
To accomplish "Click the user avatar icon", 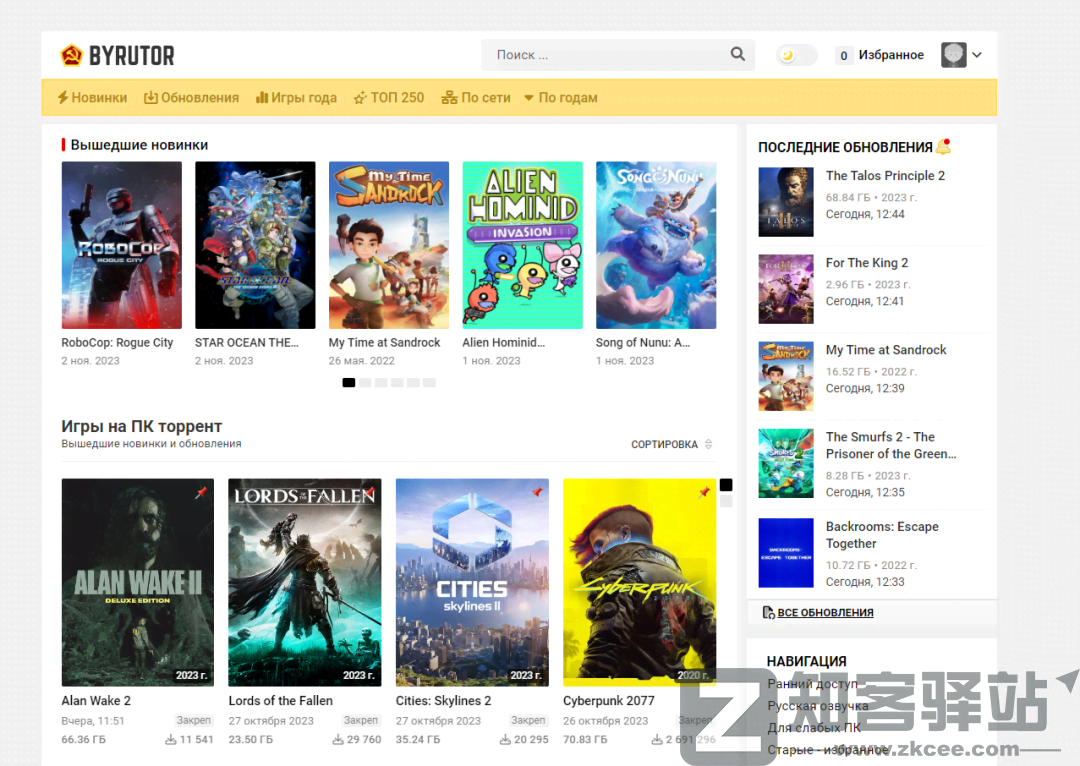I will 953,55.
